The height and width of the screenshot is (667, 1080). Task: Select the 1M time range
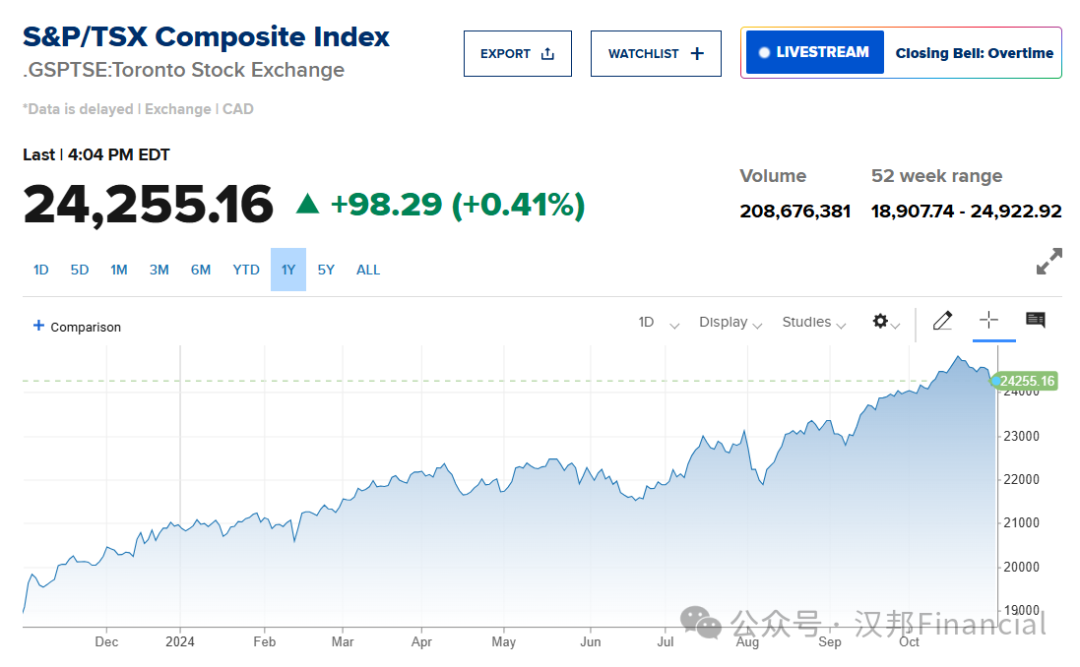[x=119, y=270]
